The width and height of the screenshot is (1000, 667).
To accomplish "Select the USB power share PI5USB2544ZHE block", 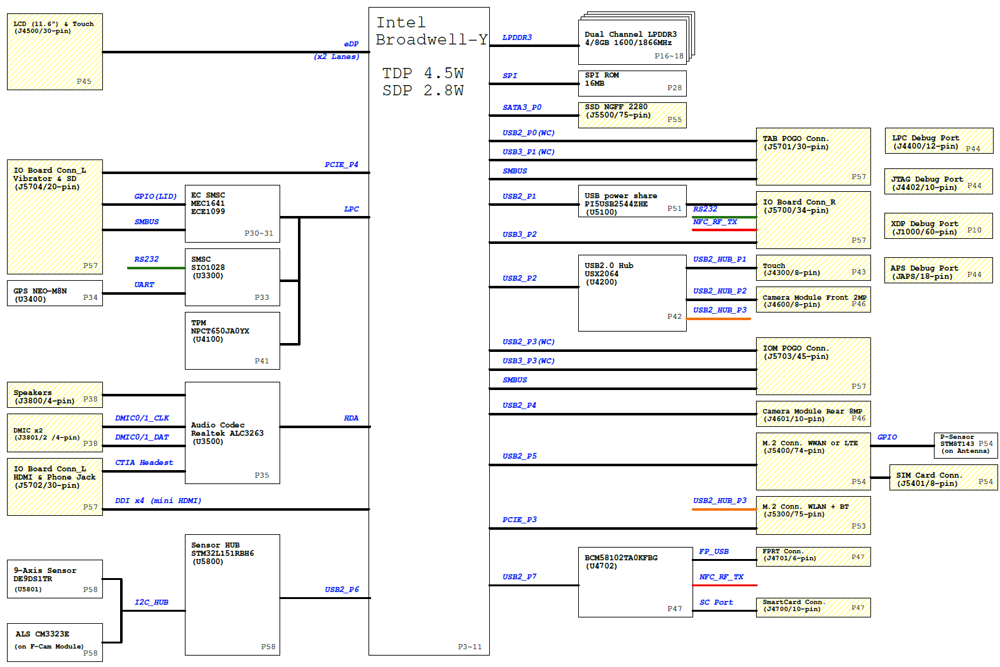I will click(x=633, y=201).
